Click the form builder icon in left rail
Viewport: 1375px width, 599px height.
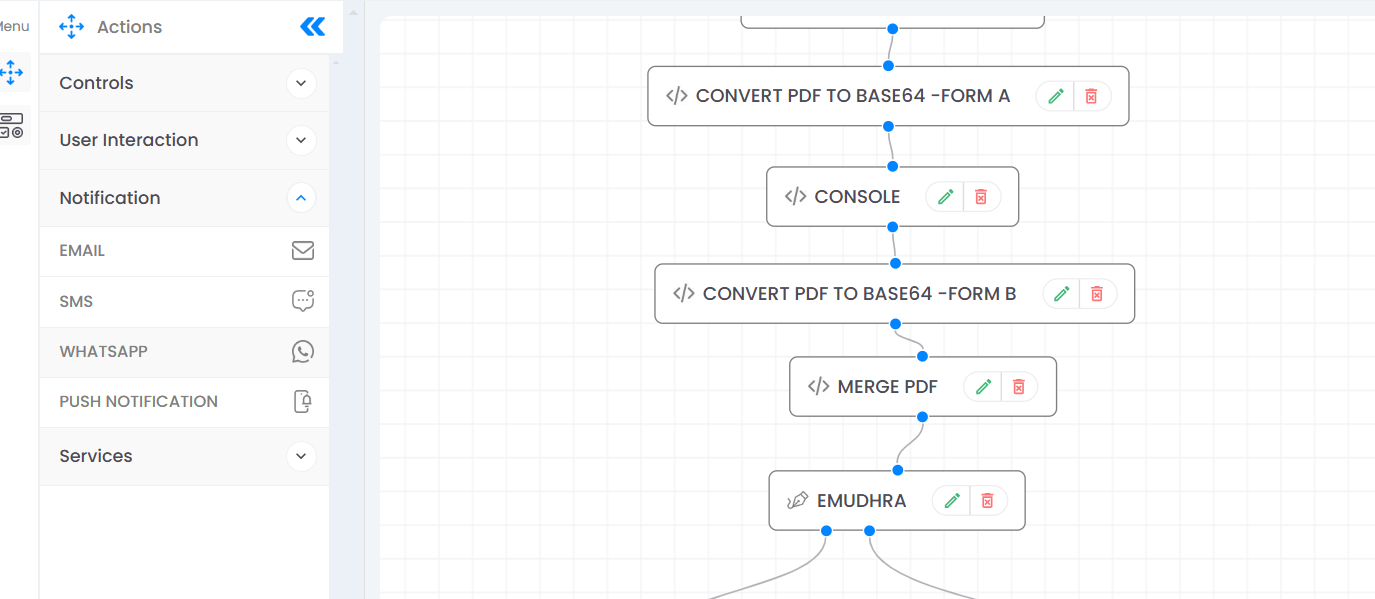(11, 125)
